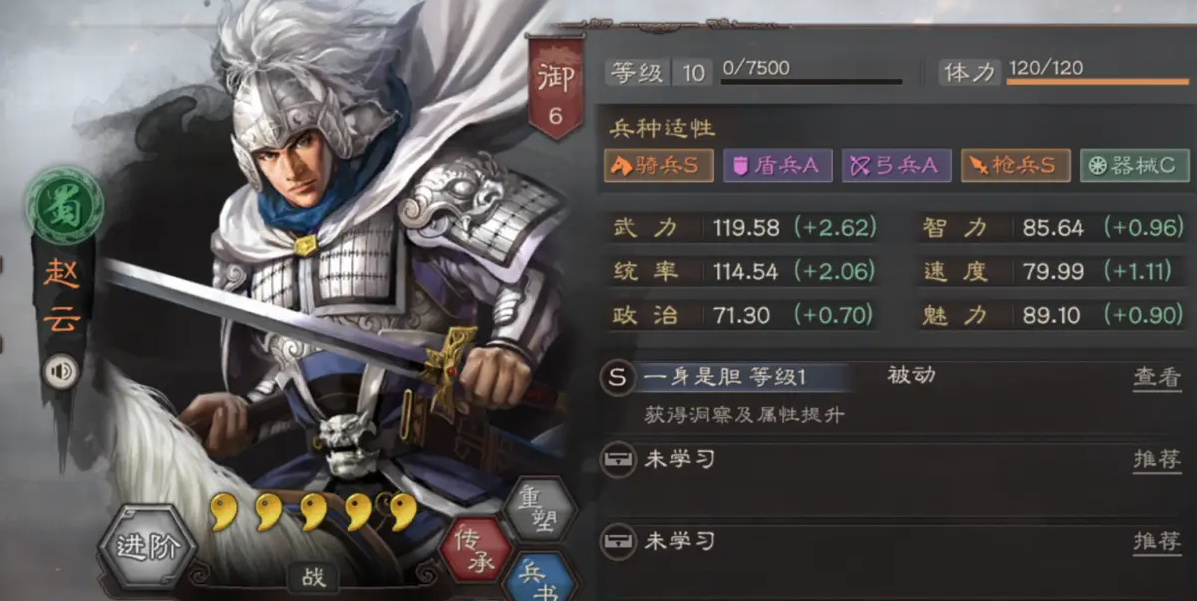The image size is (1197, 601).
Task: Select the red 传承 inheritance hexagon
Action: click(476, 551)
